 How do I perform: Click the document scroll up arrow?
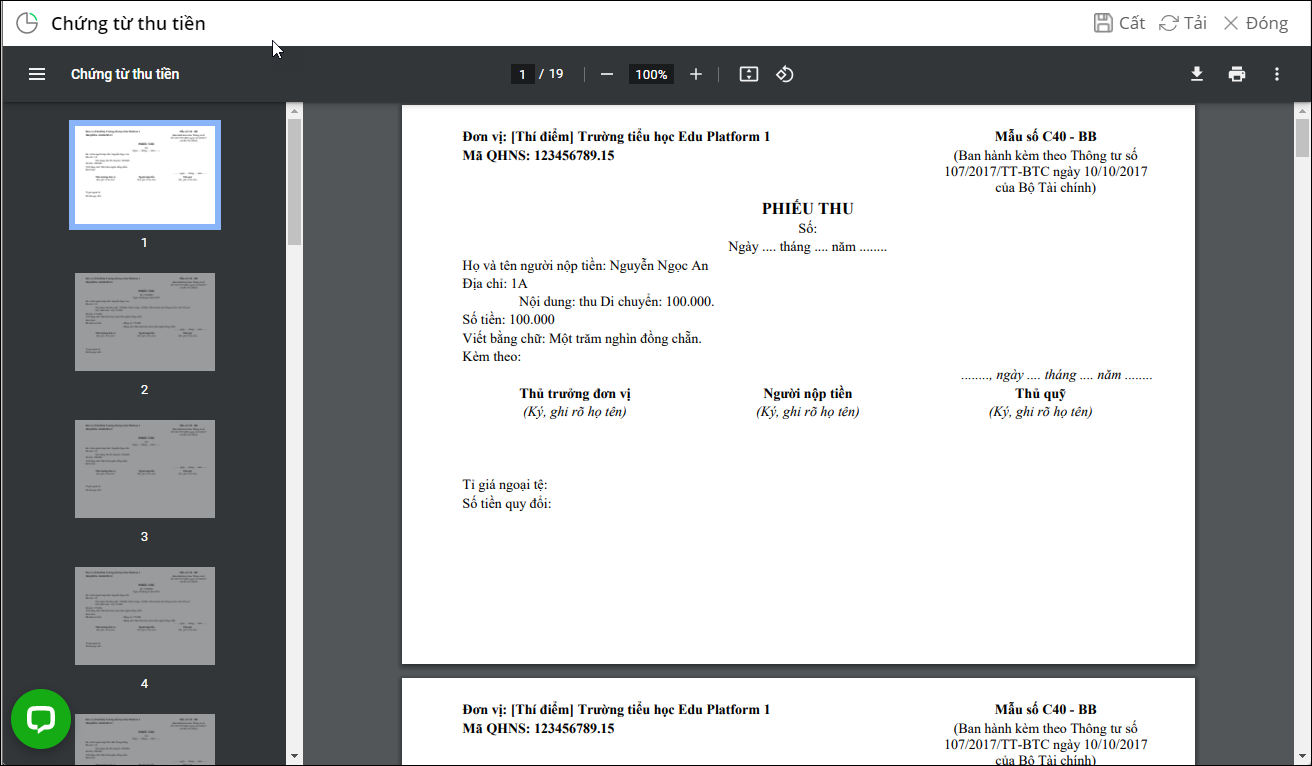click(x=1302, y=109)
